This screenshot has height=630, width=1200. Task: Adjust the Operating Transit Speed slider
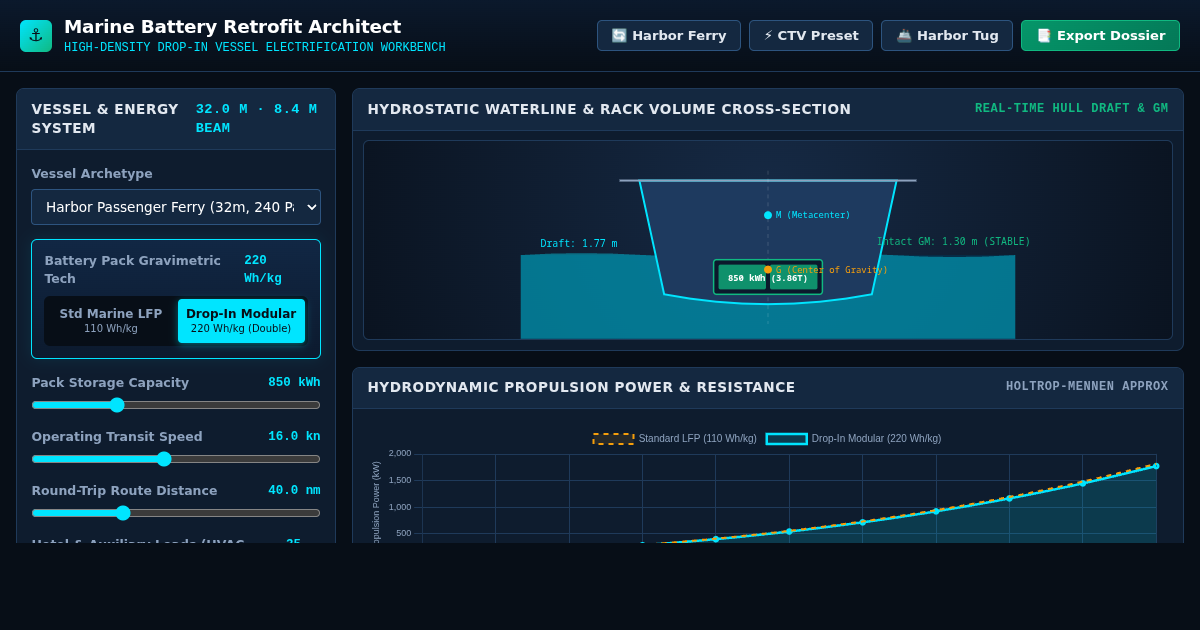[176, 459]
